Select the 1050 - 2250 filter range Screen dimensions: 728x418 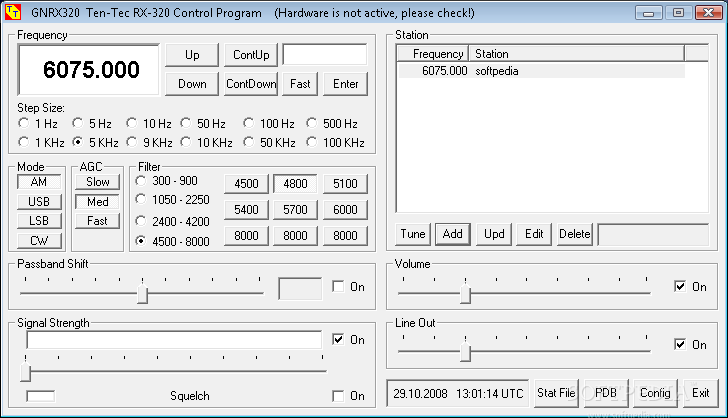point(172,200)
